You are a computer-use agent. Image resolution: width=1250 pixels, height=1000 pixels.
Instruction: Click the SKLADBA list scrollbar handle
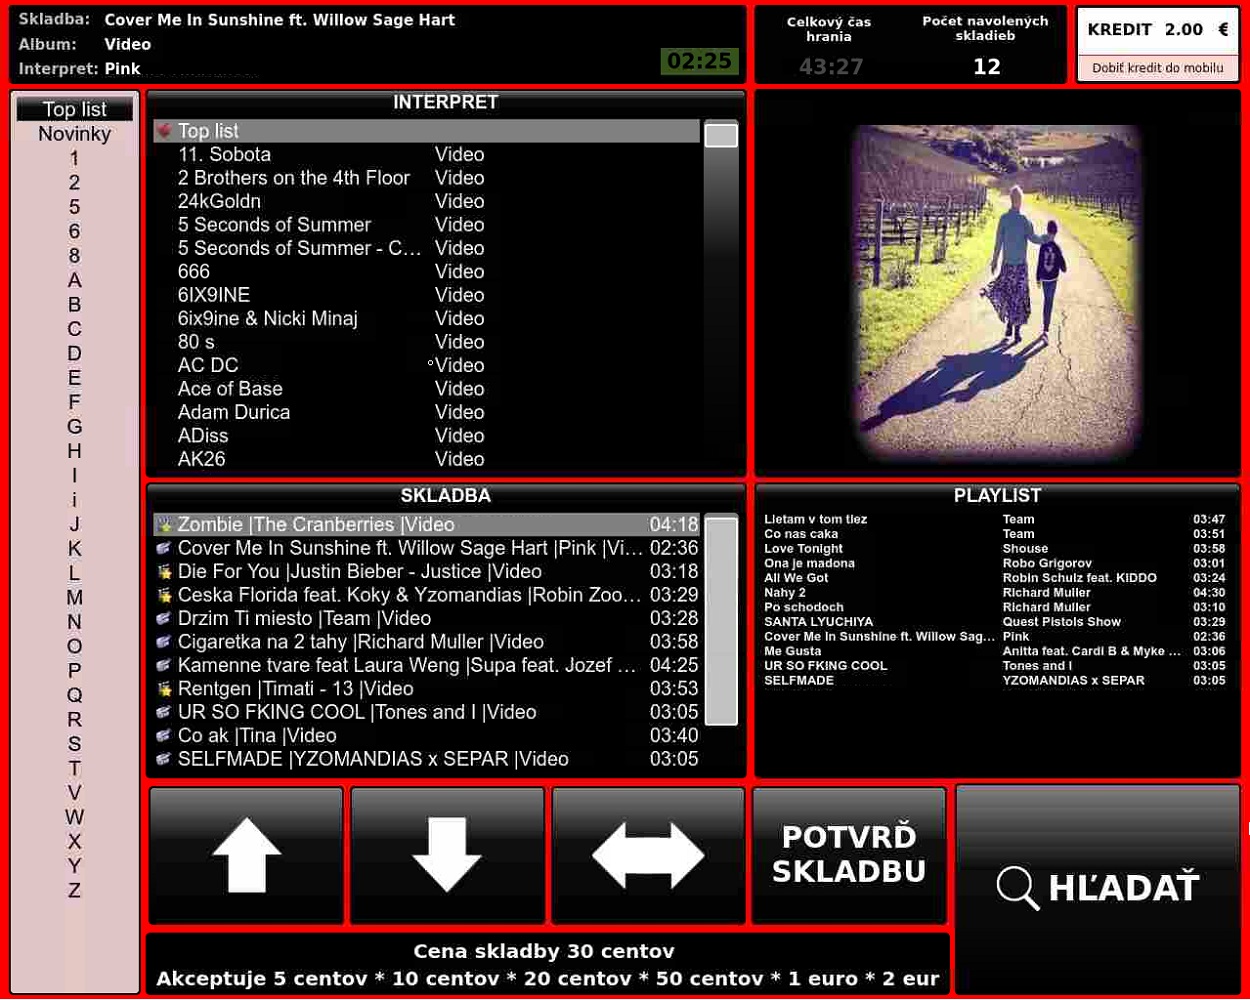pyautogui.click(x=721, y=620)
